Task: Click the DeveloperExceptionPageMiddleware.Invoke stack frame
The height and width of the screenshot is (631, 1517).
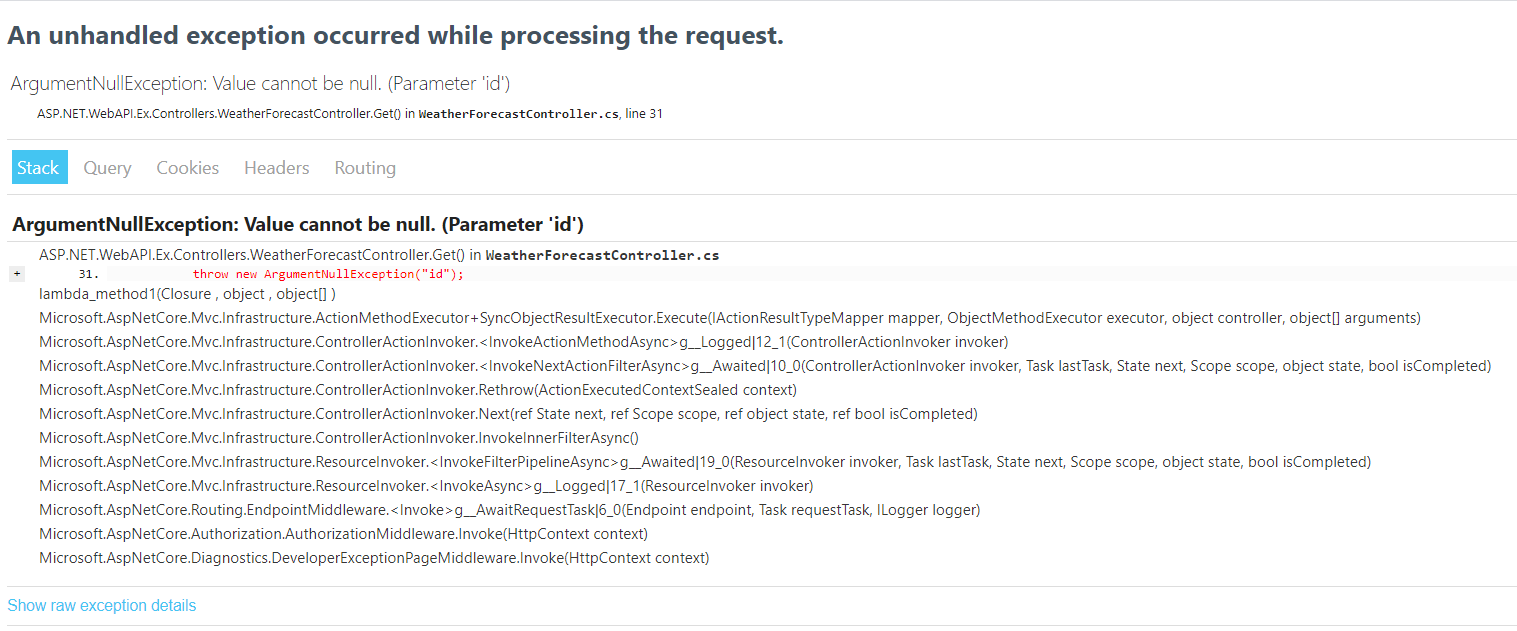Action: tap(374, 558)
